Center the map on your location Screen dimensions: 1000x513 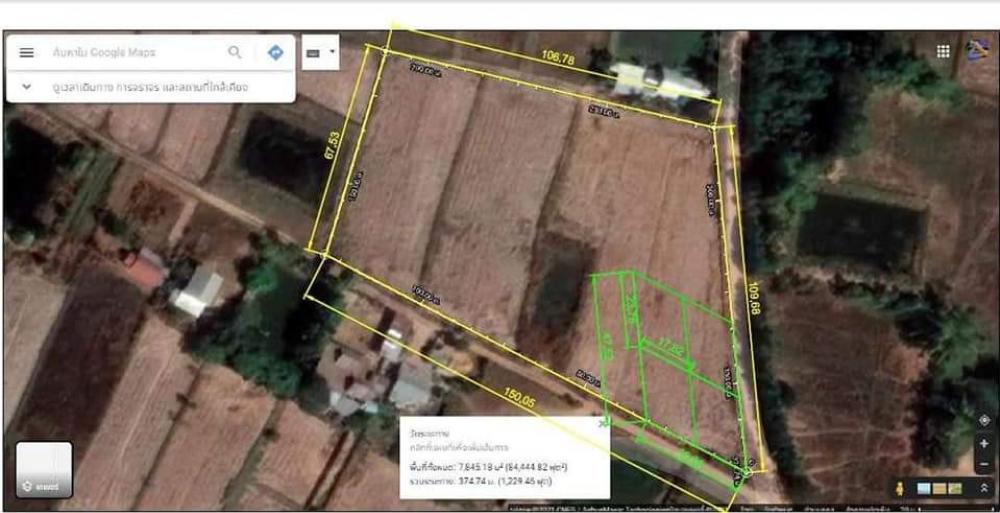[x=984, y=421]
